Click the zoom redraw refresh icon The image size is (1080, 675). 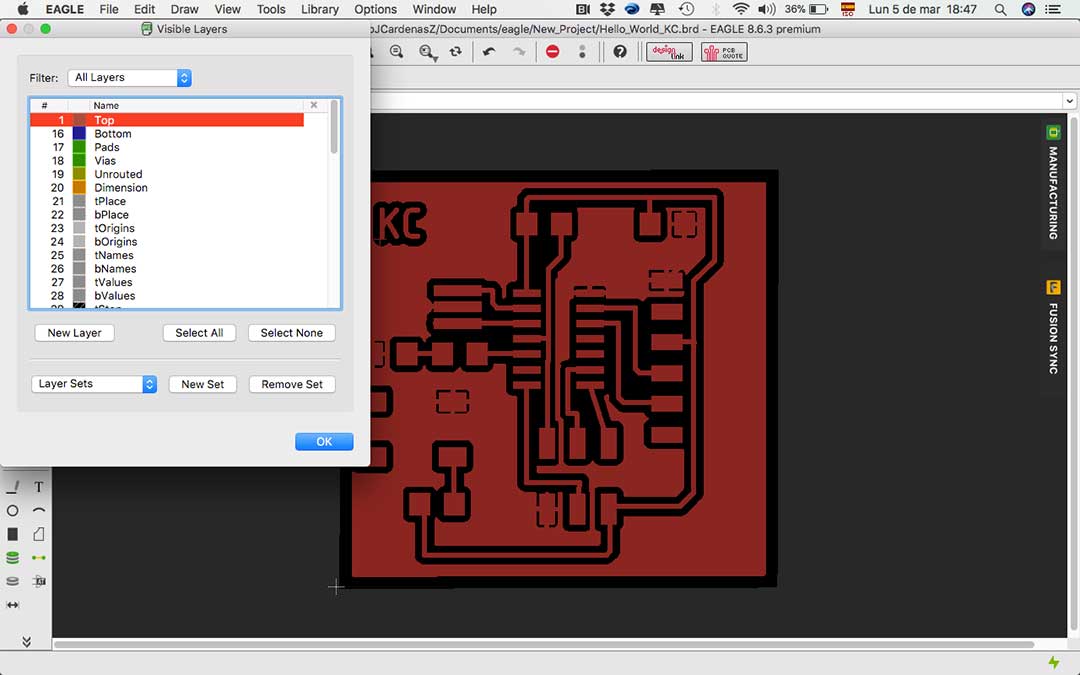click(x=456, y=52)
